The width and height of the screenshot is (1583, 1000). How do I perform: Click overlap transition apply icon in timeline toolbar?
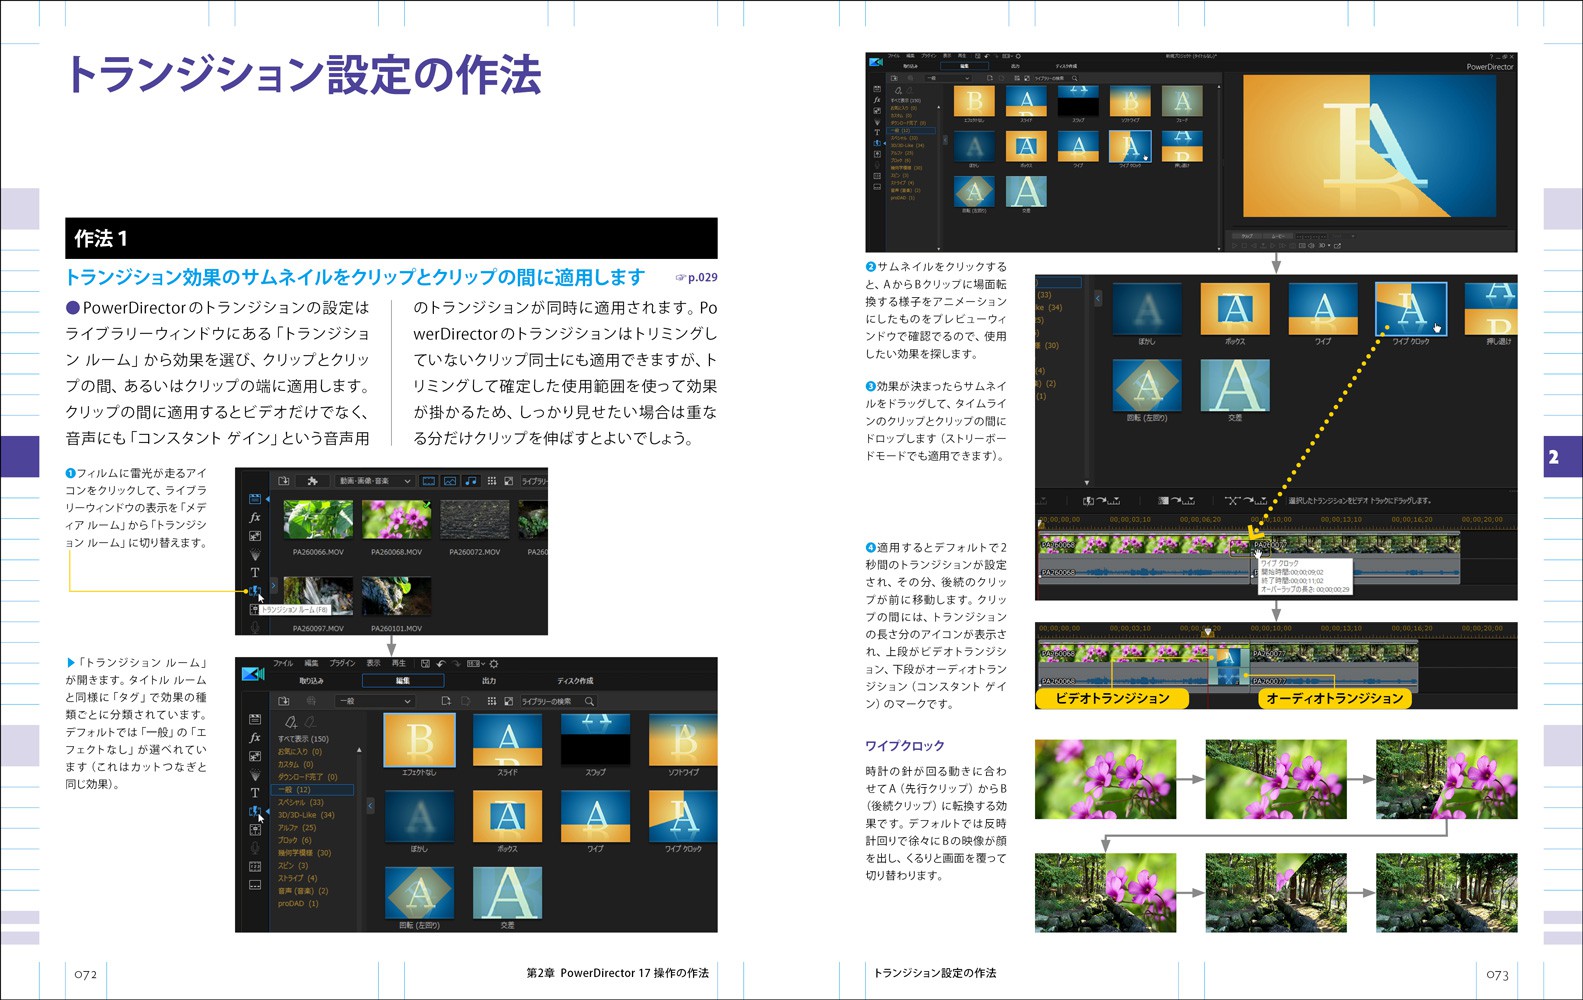point(1246,500)
